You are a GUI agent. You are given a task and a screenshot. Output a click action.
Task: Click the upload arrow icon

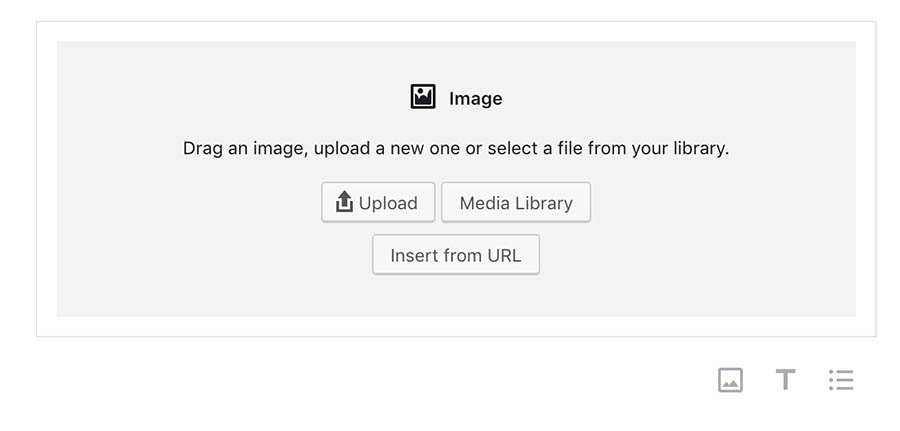(x=344, y=202)
